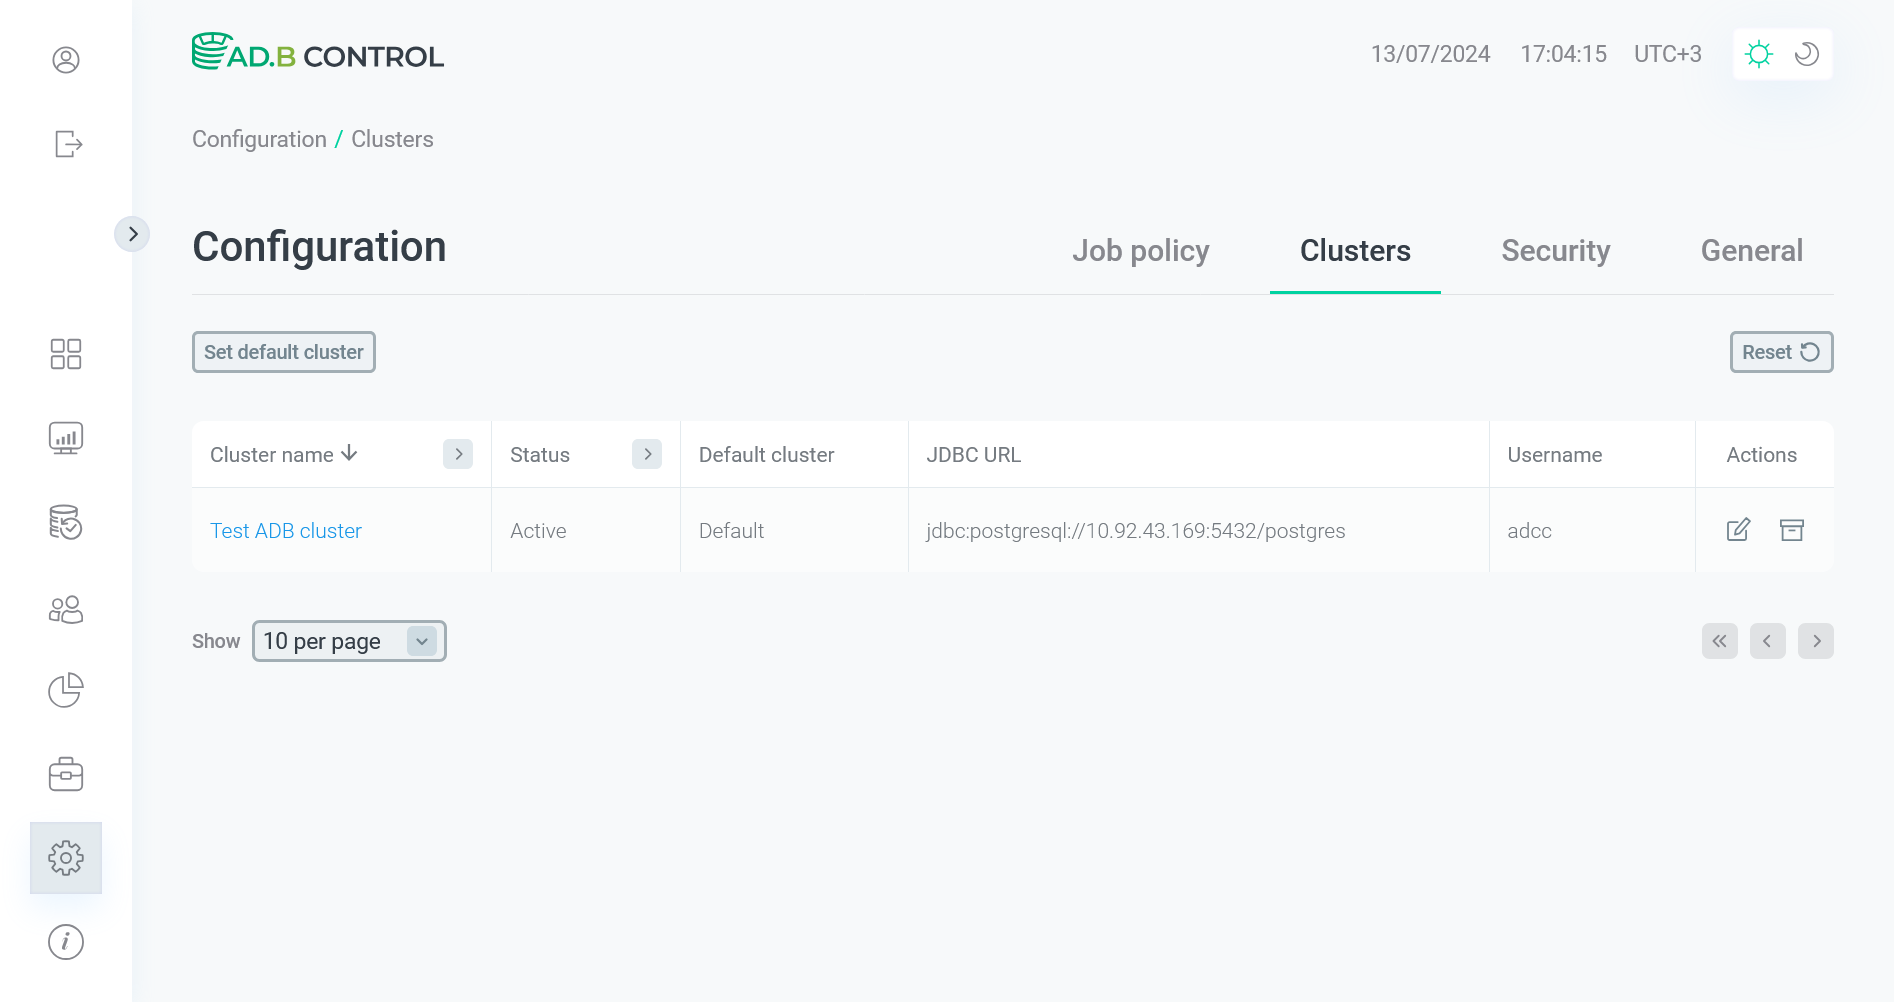Select the monitoring chart icon

[66, 437]
